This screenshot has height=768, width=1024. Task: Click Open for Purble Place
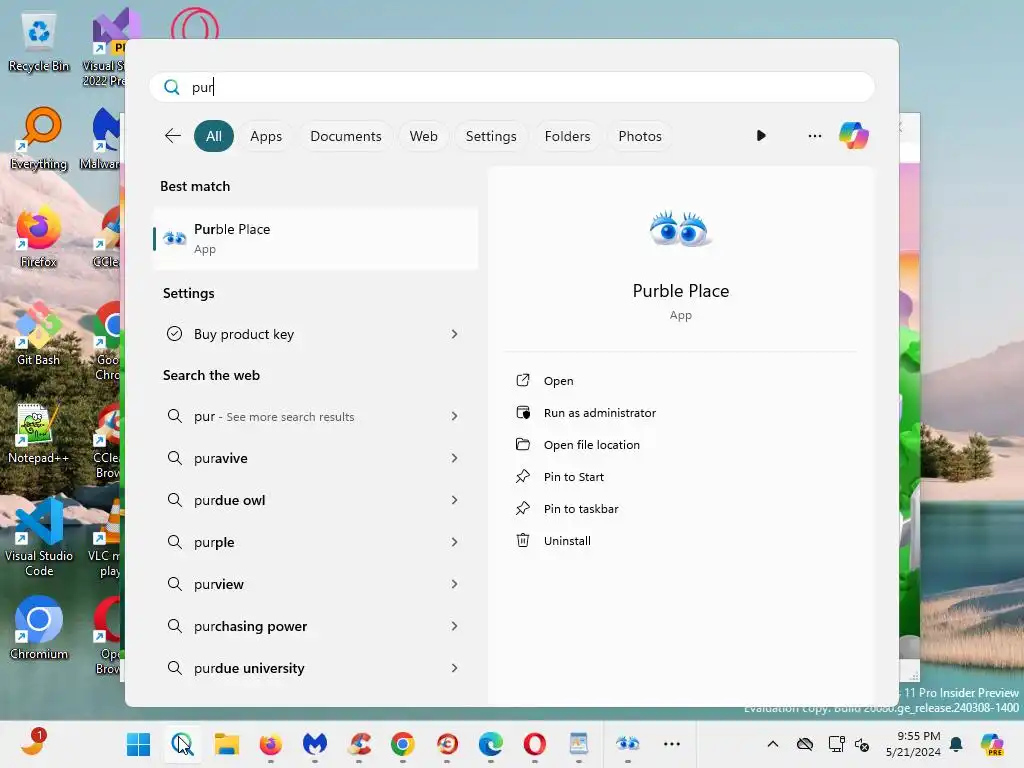coord(558,381)
